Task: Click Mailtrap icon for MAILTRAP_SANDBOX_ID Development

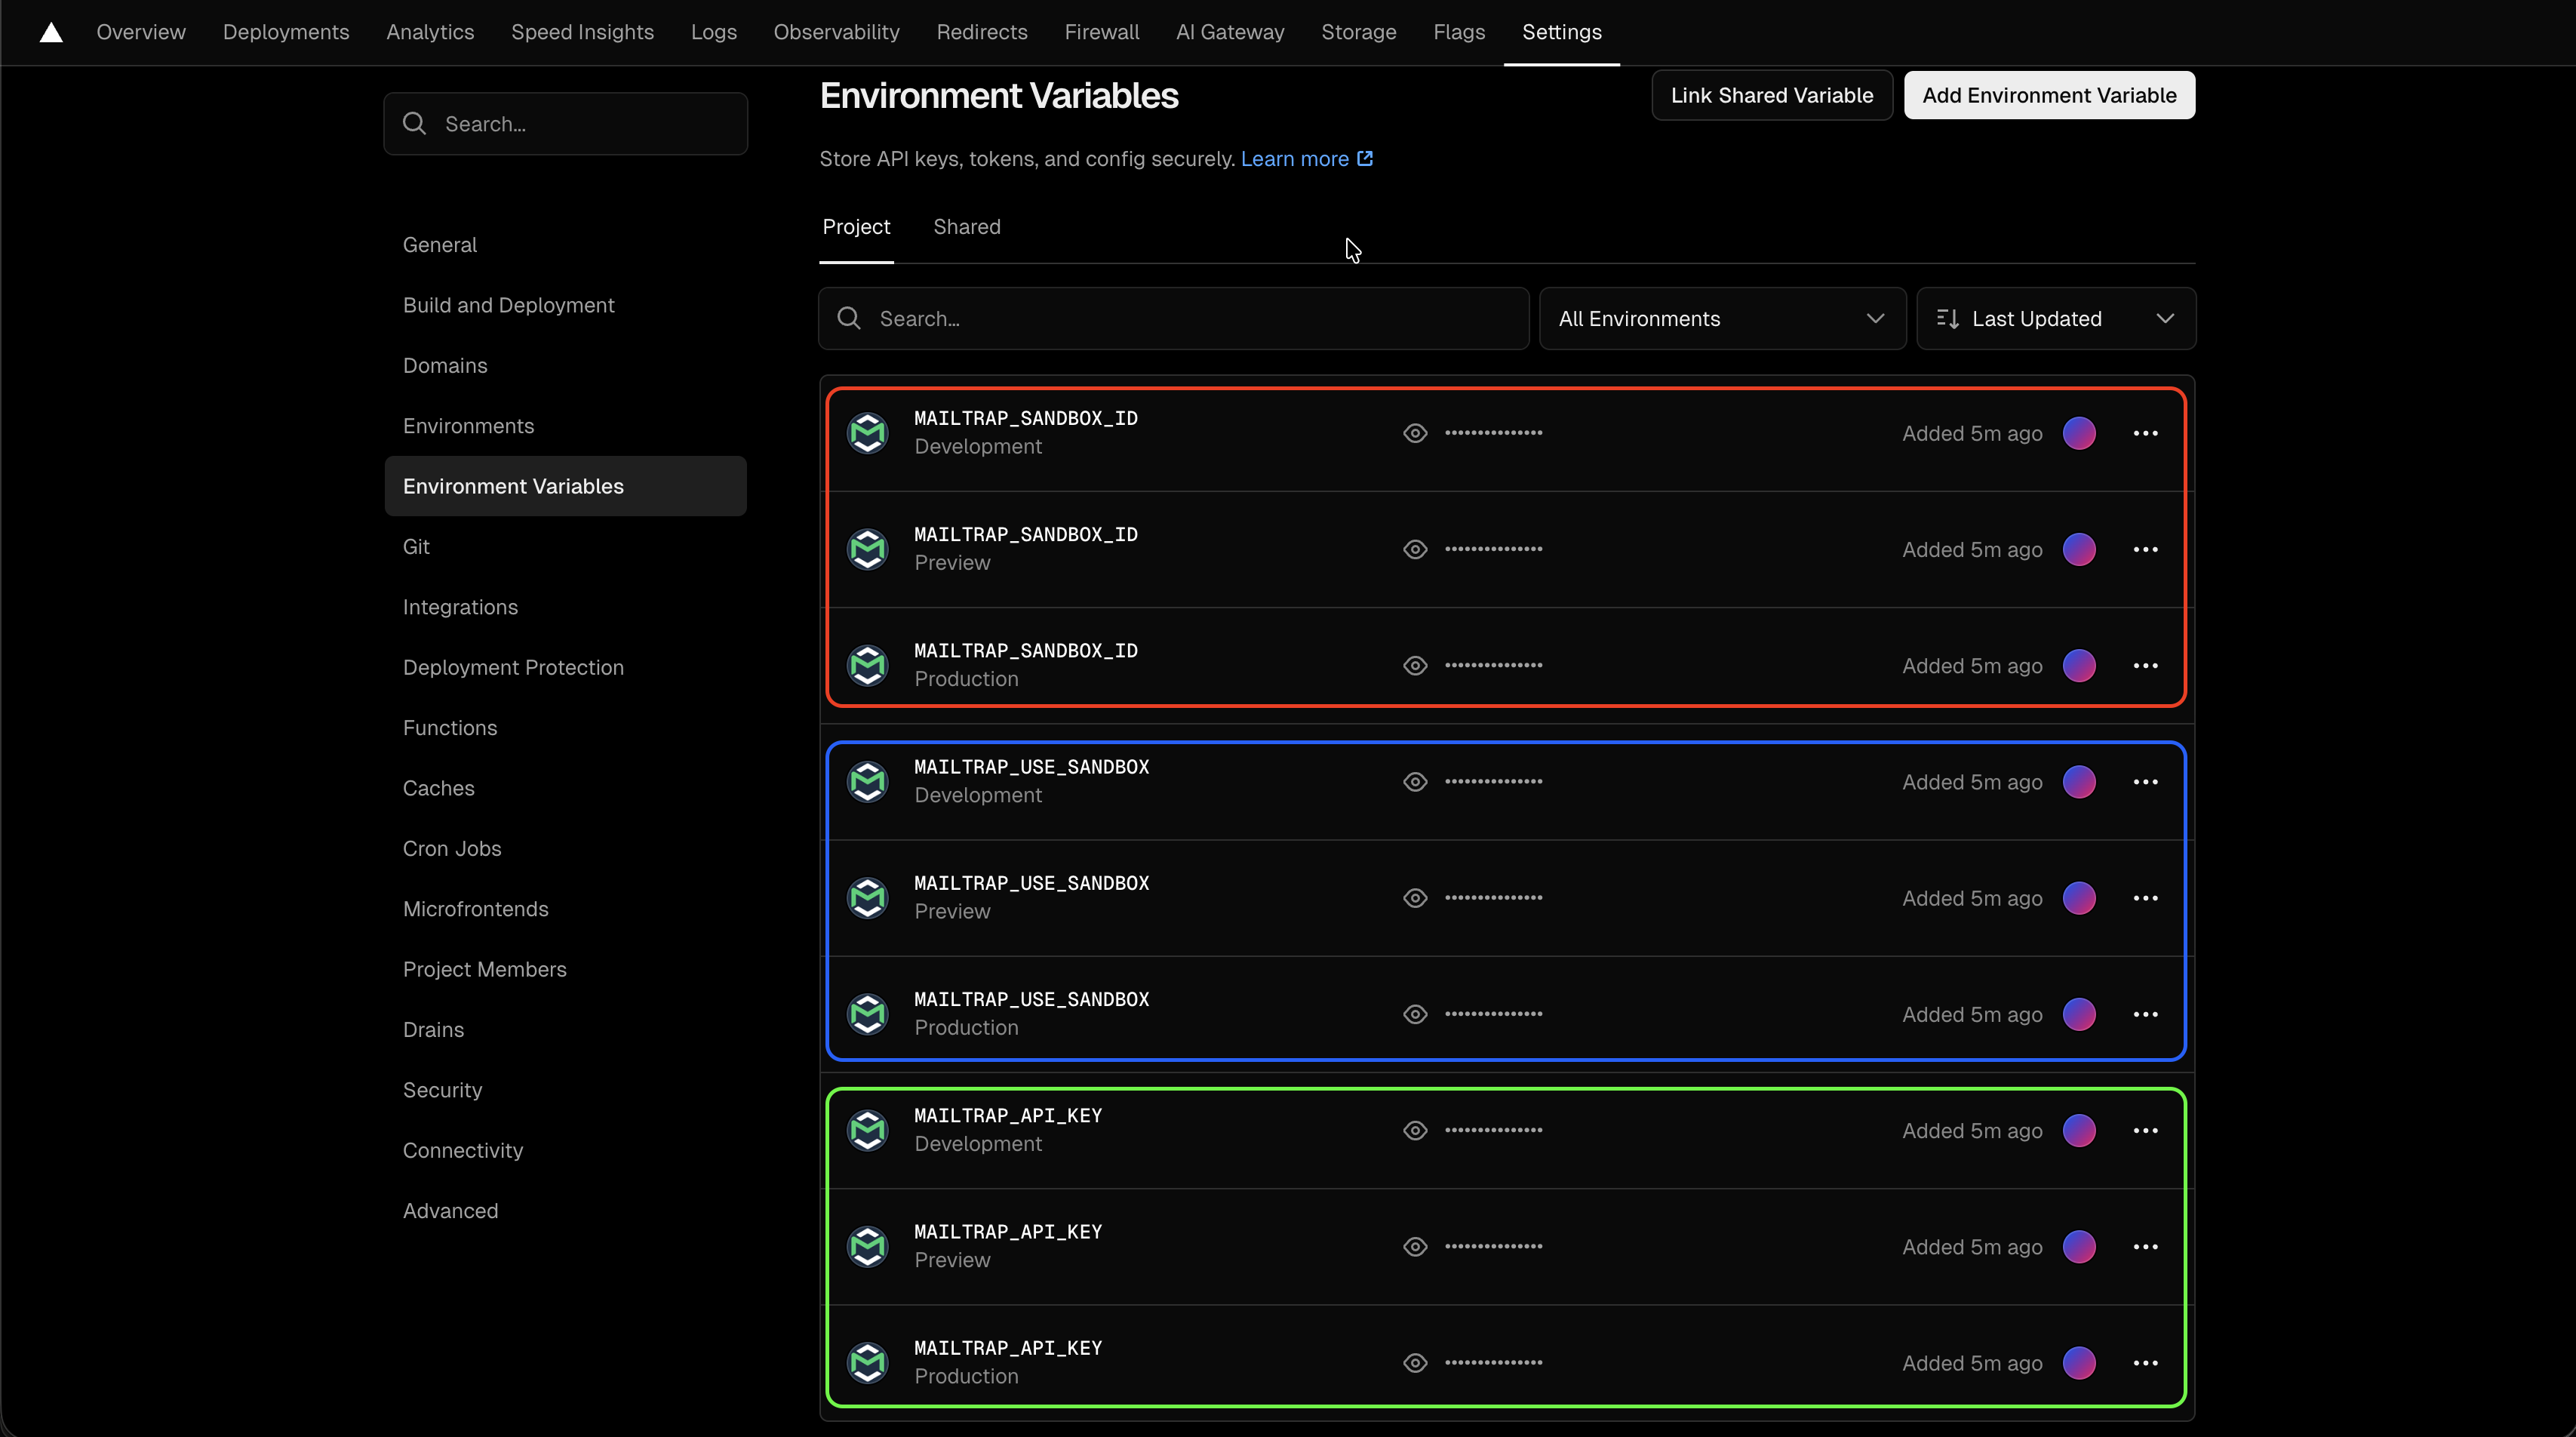Action: [x=867, y=433]
